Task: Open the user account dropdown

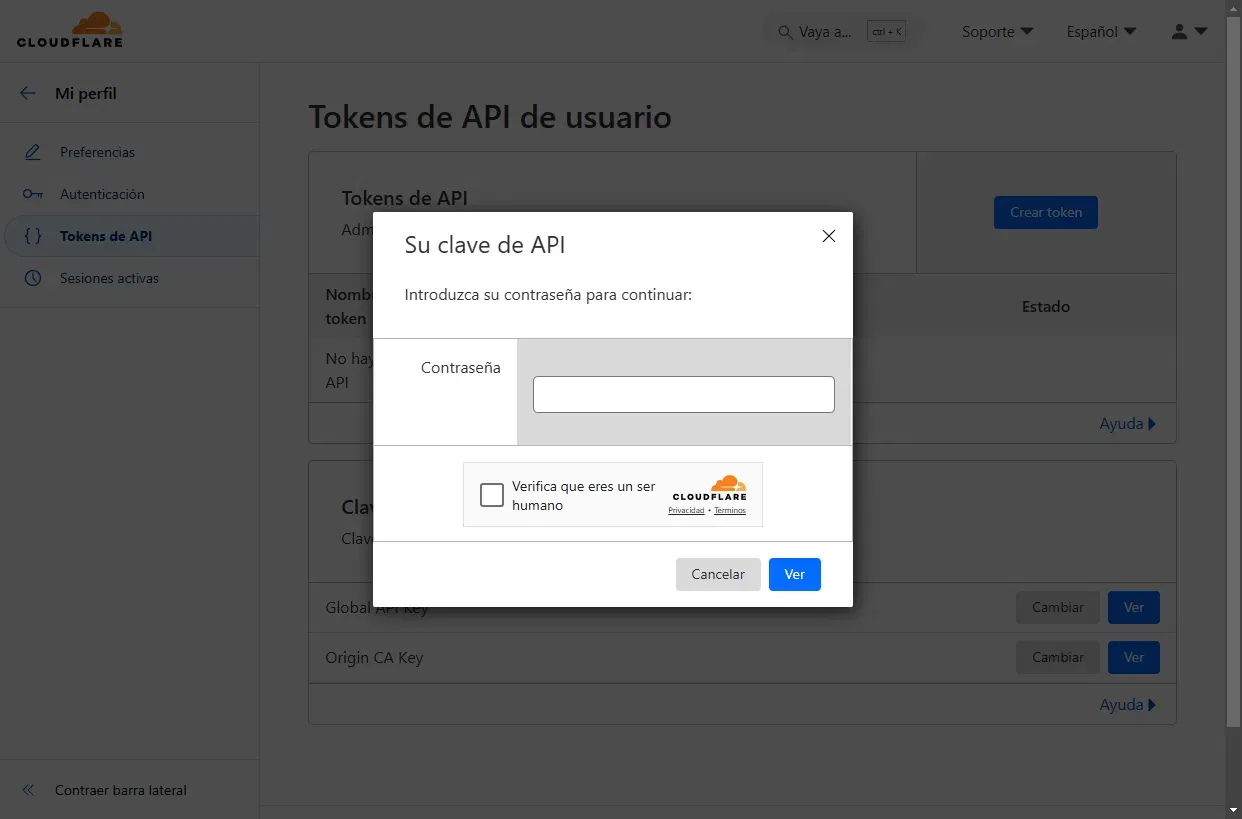Action: pos(1189,32)
